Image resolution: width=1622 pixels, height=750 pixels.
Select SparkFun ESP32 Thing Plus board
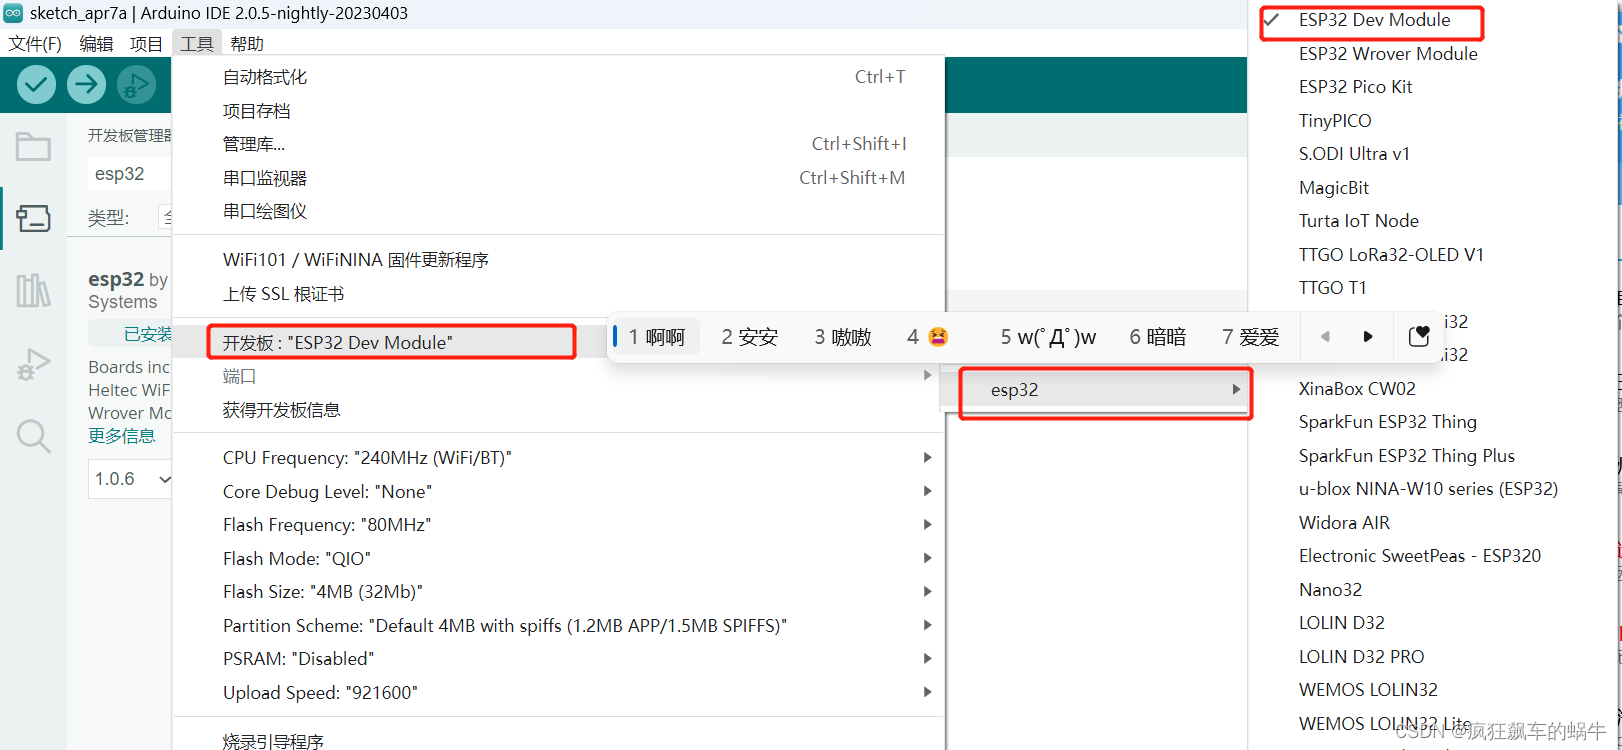(x=1406, y=456)
